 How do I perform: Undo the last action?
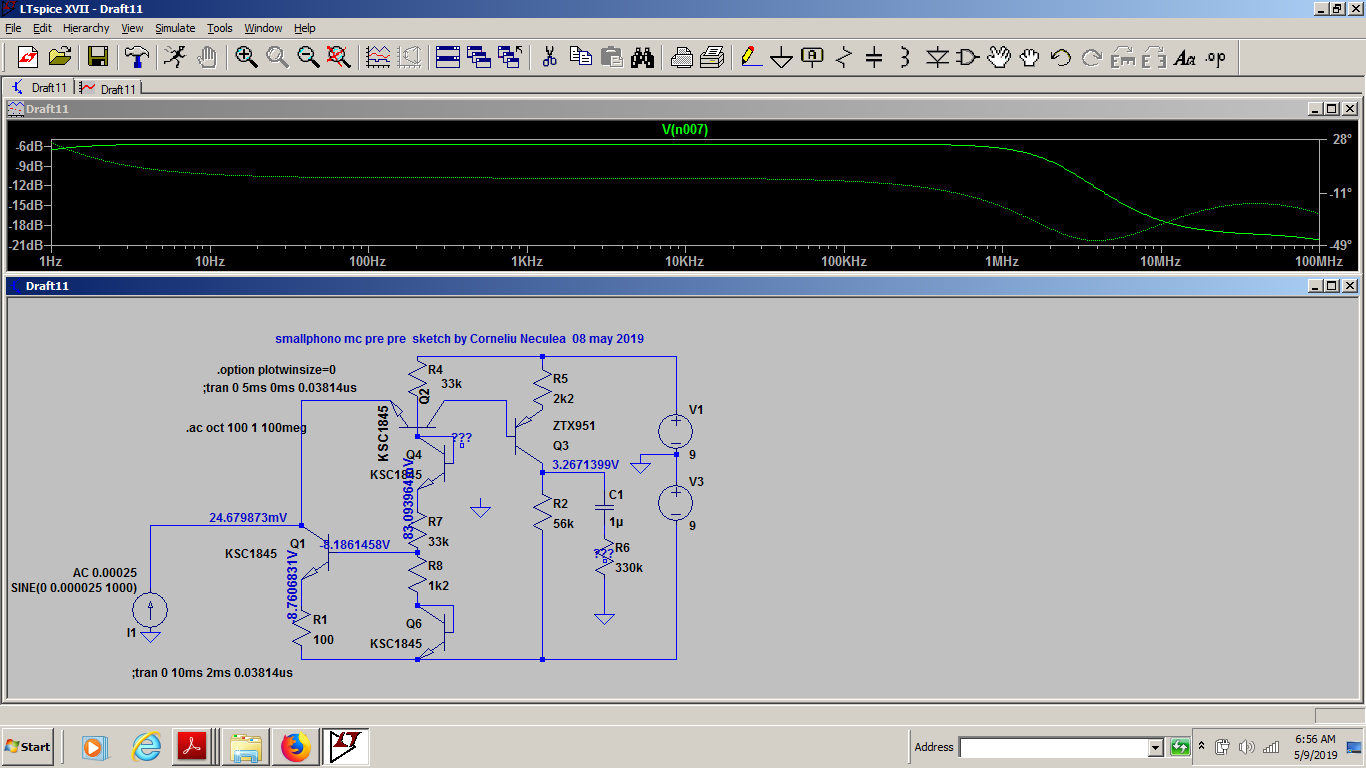click(1061, 57)
